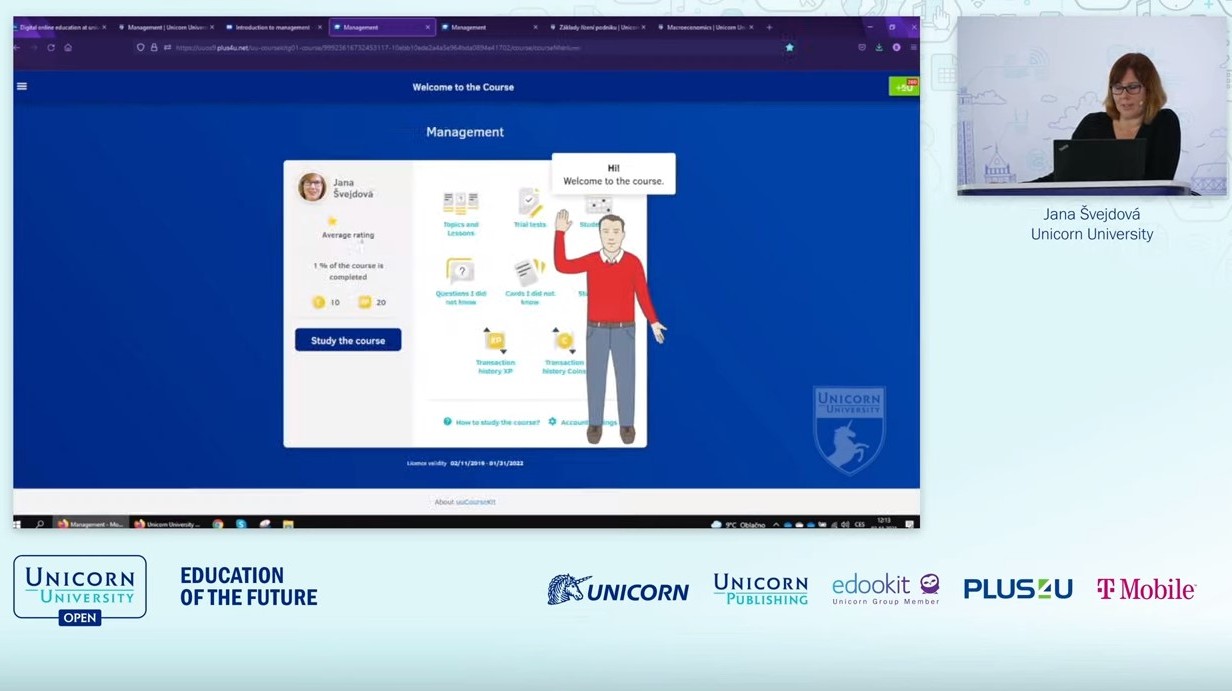
Task: Switch to Macroeconomics tab
Action: [x=706, y=27]
